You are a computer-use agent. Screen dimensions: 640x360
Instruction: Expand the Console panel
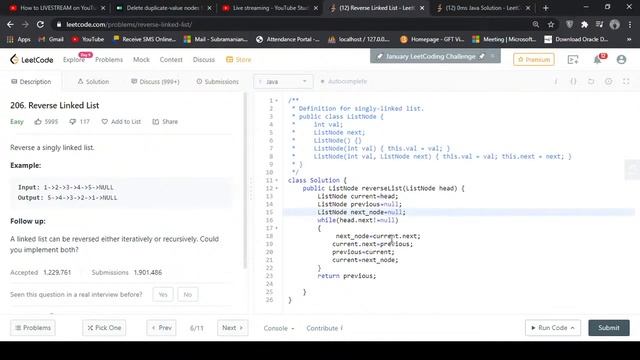pyautogui.click(x=279, y=328)
